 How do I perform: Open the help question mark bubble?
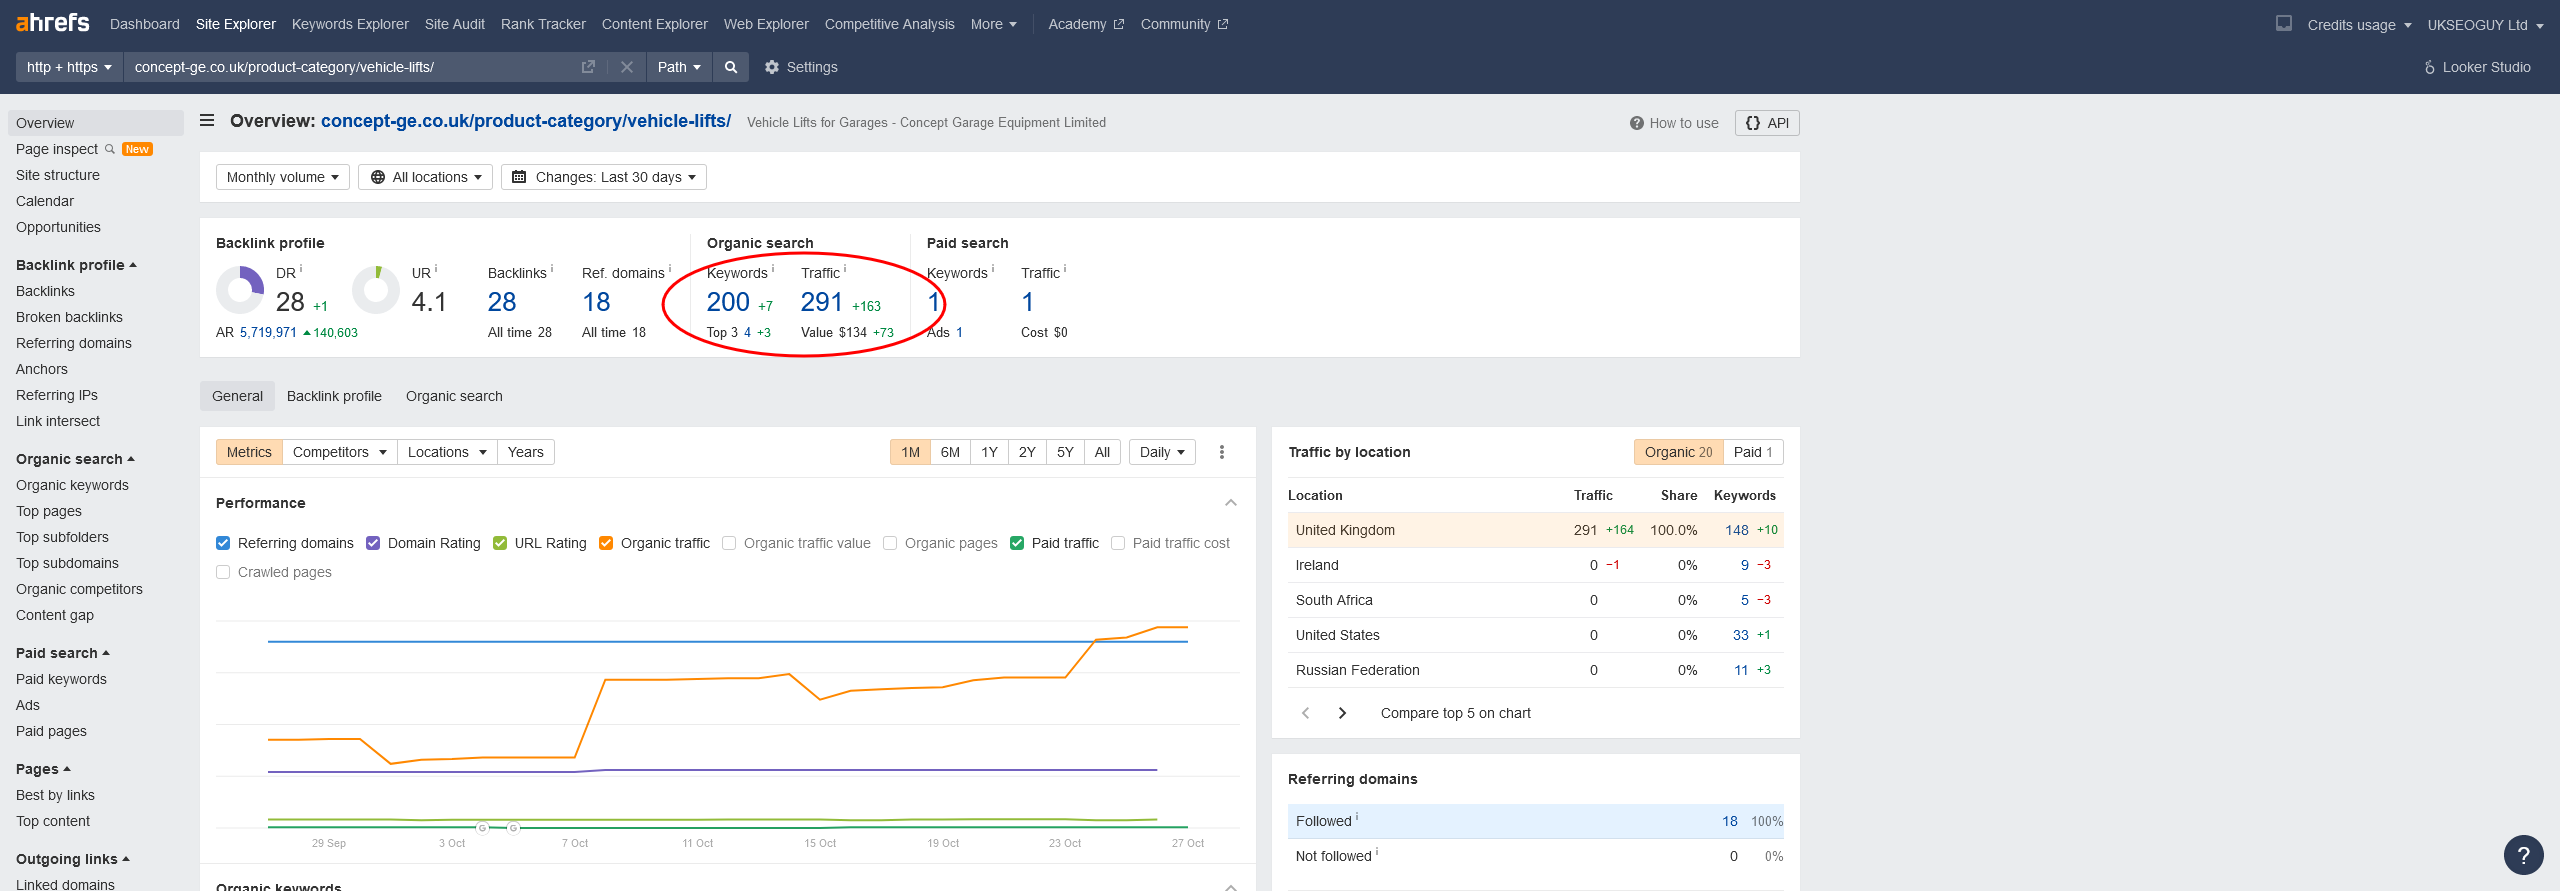click(2523, 855)
